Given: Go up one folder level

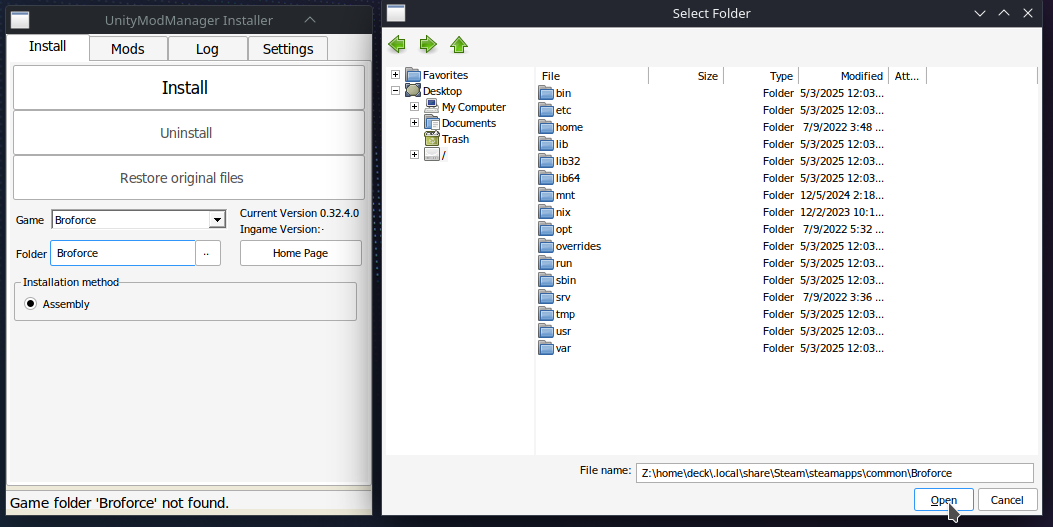Looking at the screenshot, I should 459,44.
